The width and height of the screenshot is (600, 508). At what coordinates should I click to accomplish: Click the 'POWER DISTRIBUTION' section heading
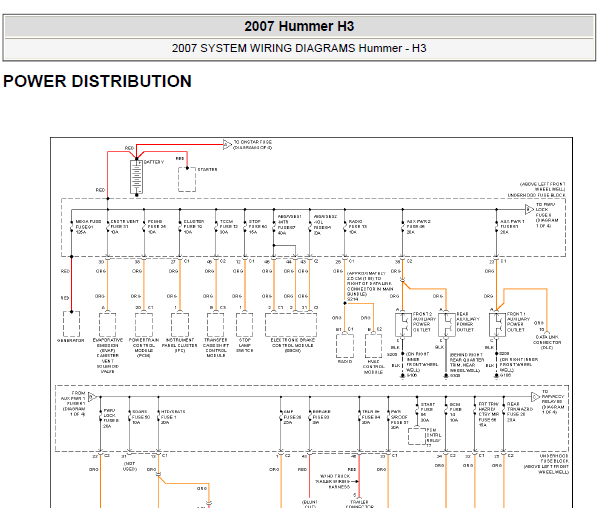97,81
